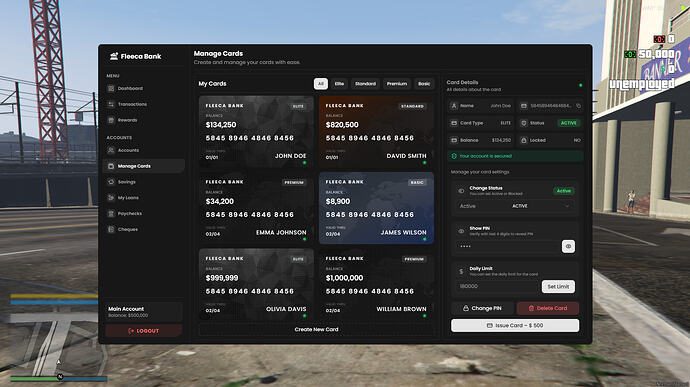Image resolution: width=690 pixels, height=387 pixels.
Task: Select Olivia Davis's Elite card
Action: click(x=256, y=285)
